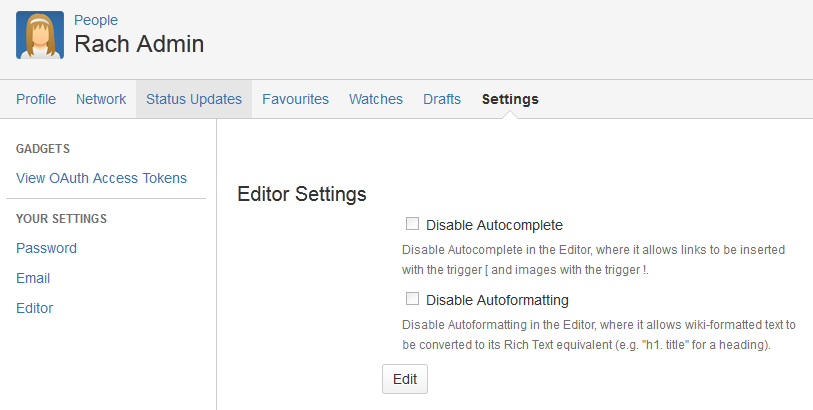Select the Editor settings link in sidebar
813x410 pixels.
[x=35, y=308]
